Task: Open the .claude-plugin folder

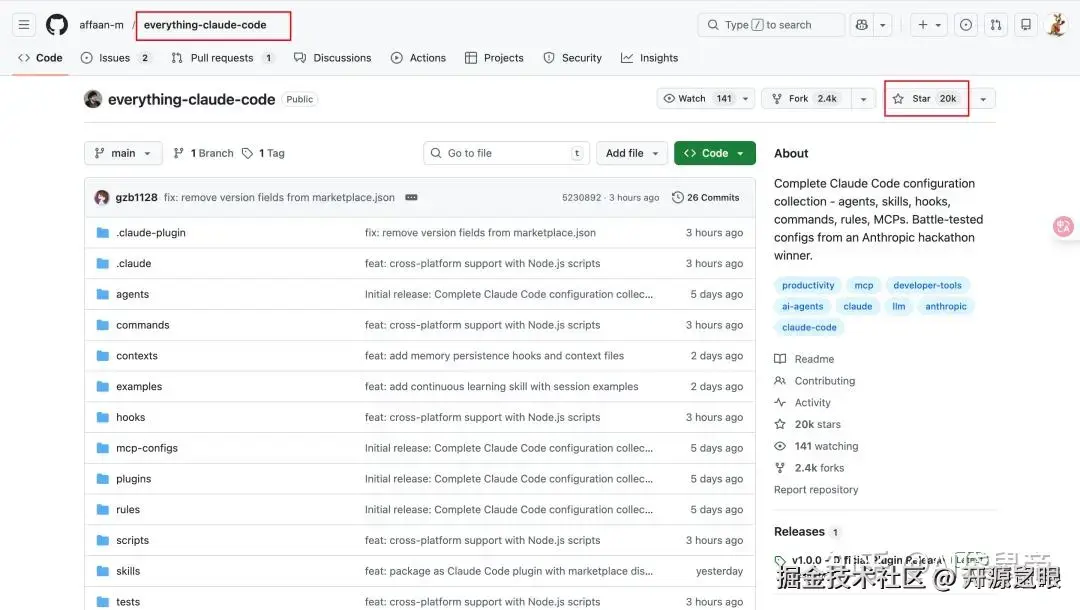Action: point(151,233)
